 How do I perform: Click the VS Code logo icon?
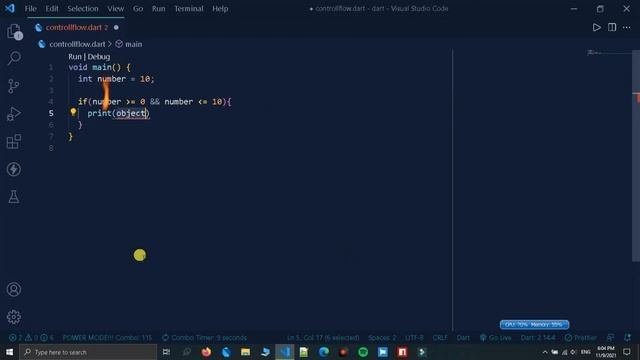10,8
